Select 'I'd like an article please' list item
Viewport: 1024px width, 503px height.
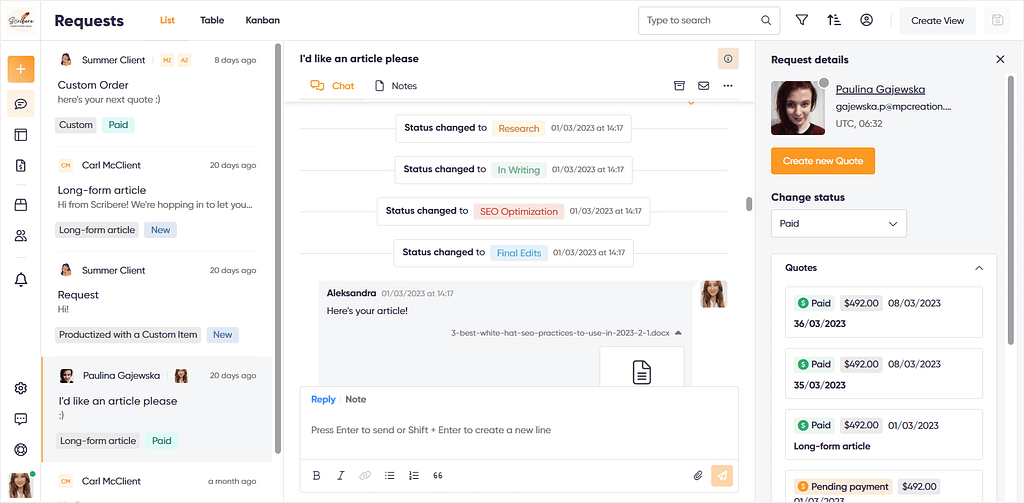pos(157,410)
